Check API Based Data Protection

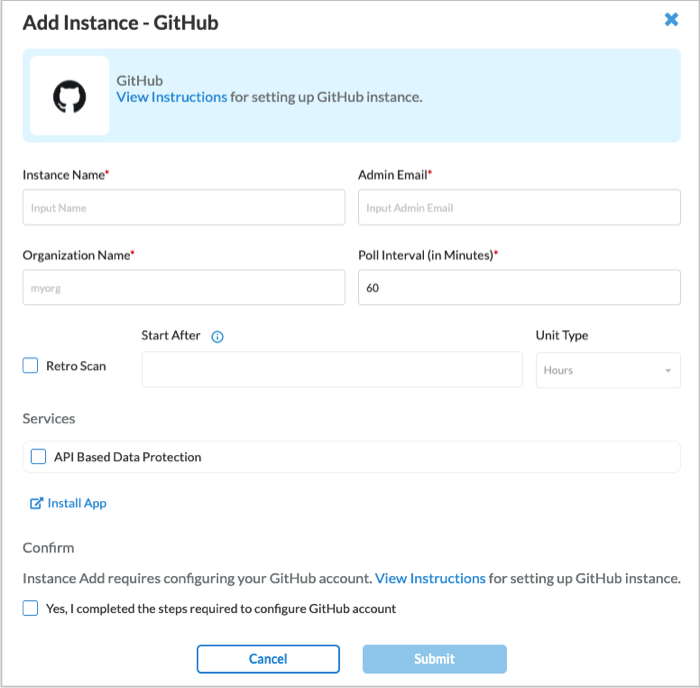click(x=38, y=457)
